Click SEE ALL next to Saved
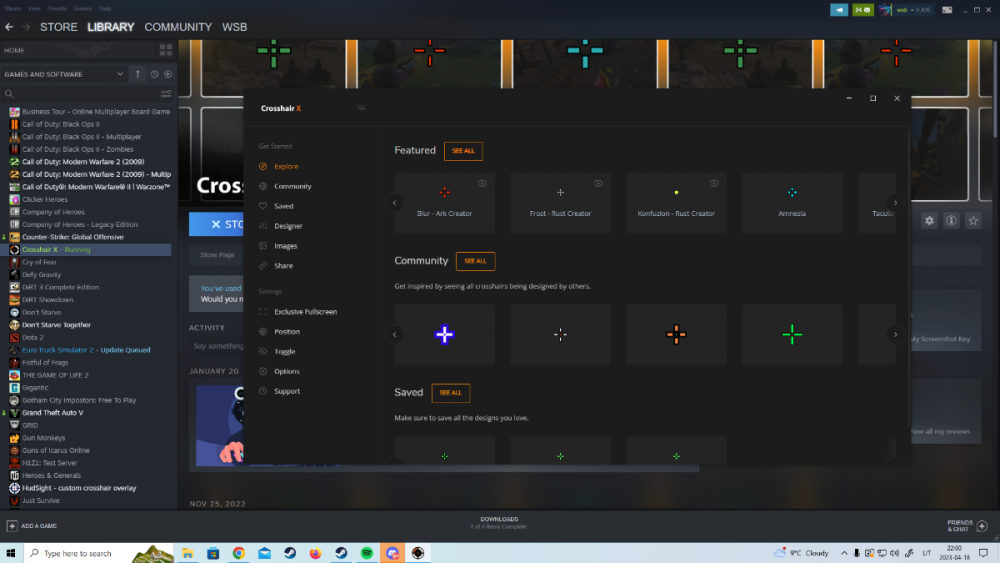 click(x=450, y=393)
